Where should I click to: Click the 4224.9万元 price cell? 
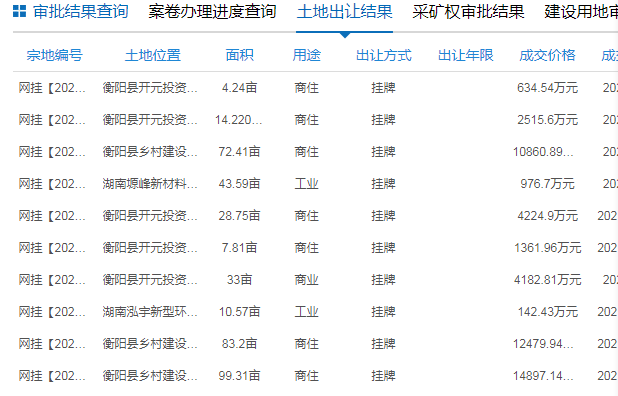(547, 216)
